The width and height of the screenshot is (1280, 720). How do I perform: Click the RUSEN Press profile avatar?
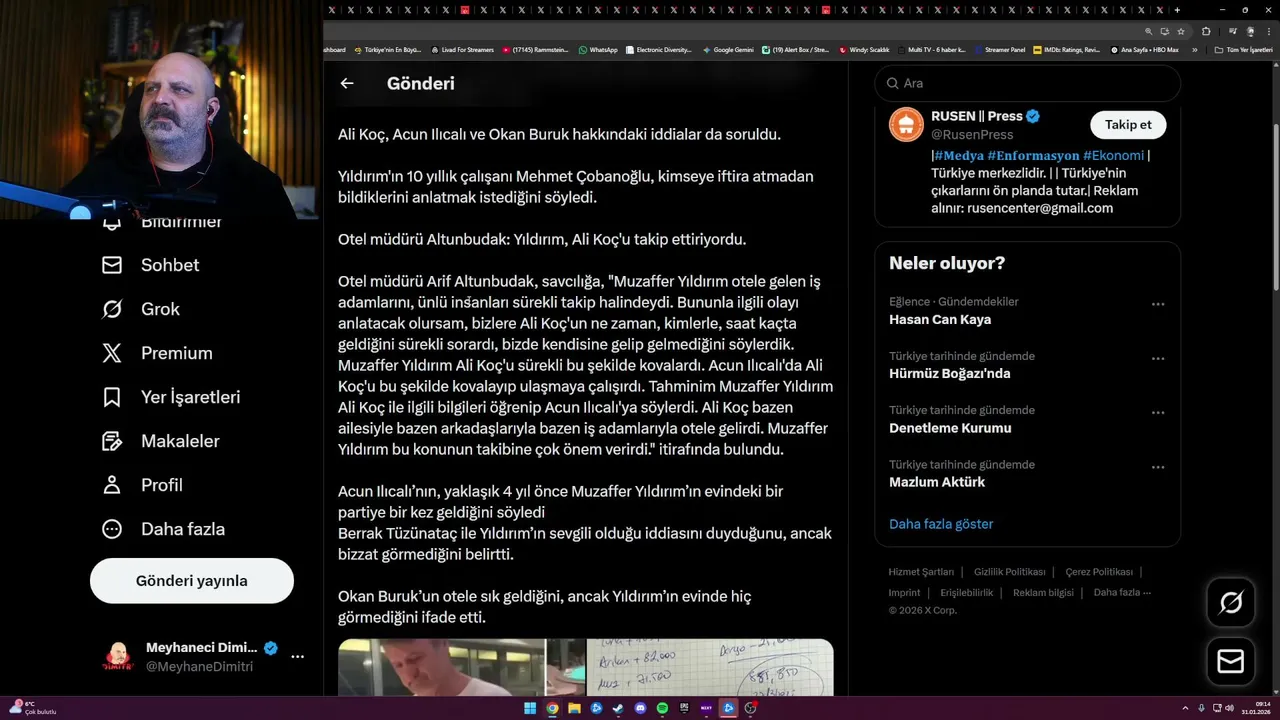(907, 125)
